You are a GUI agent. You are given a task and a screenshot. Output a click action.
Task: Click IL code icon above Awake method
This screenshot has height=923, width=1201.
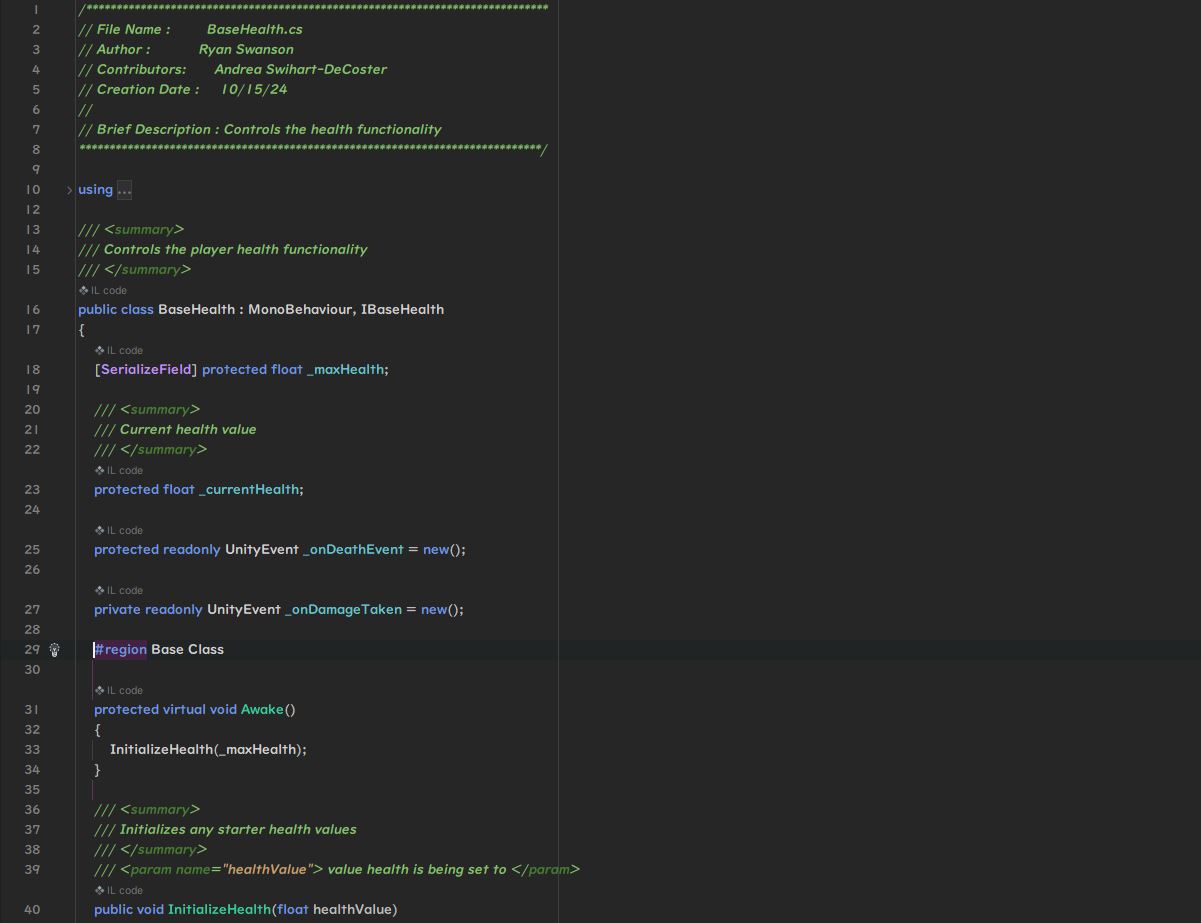(100, 690)
